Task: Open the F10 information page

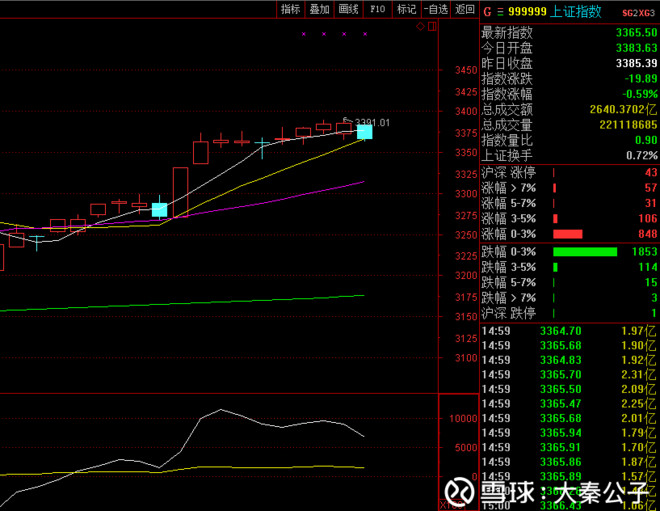Action: coord(378,9)
